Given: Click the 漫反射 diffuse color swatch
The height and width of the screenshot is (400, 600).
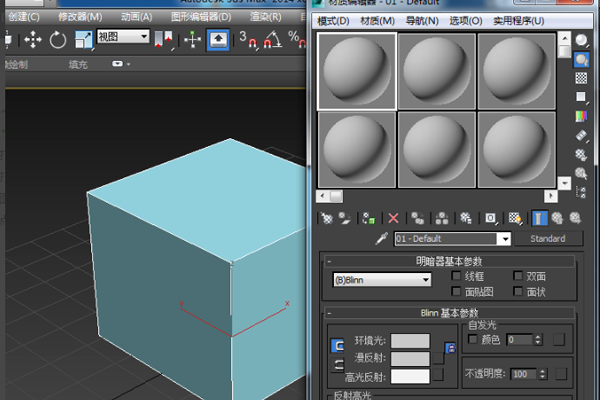Looking at the screenshot, I should [410, 358].
